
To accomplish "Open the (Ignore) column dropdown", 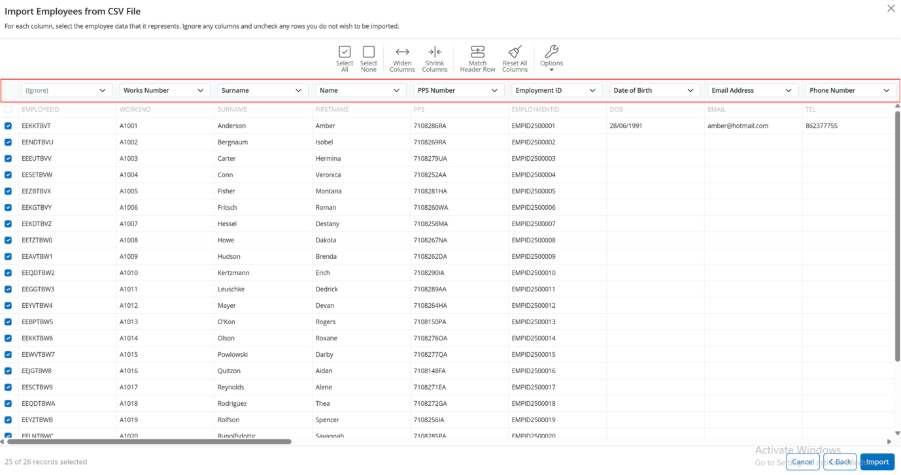I will click(67, 90).
